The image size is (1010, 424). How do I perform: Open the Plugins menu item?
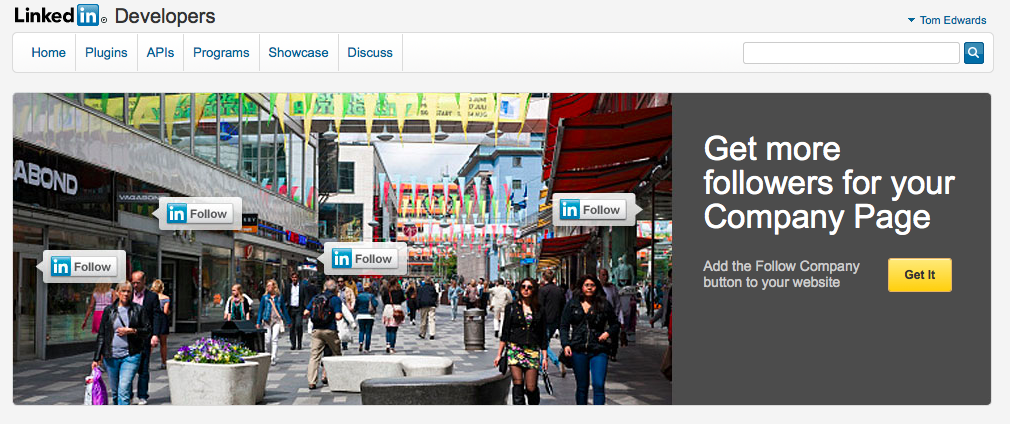click(106, 53)
